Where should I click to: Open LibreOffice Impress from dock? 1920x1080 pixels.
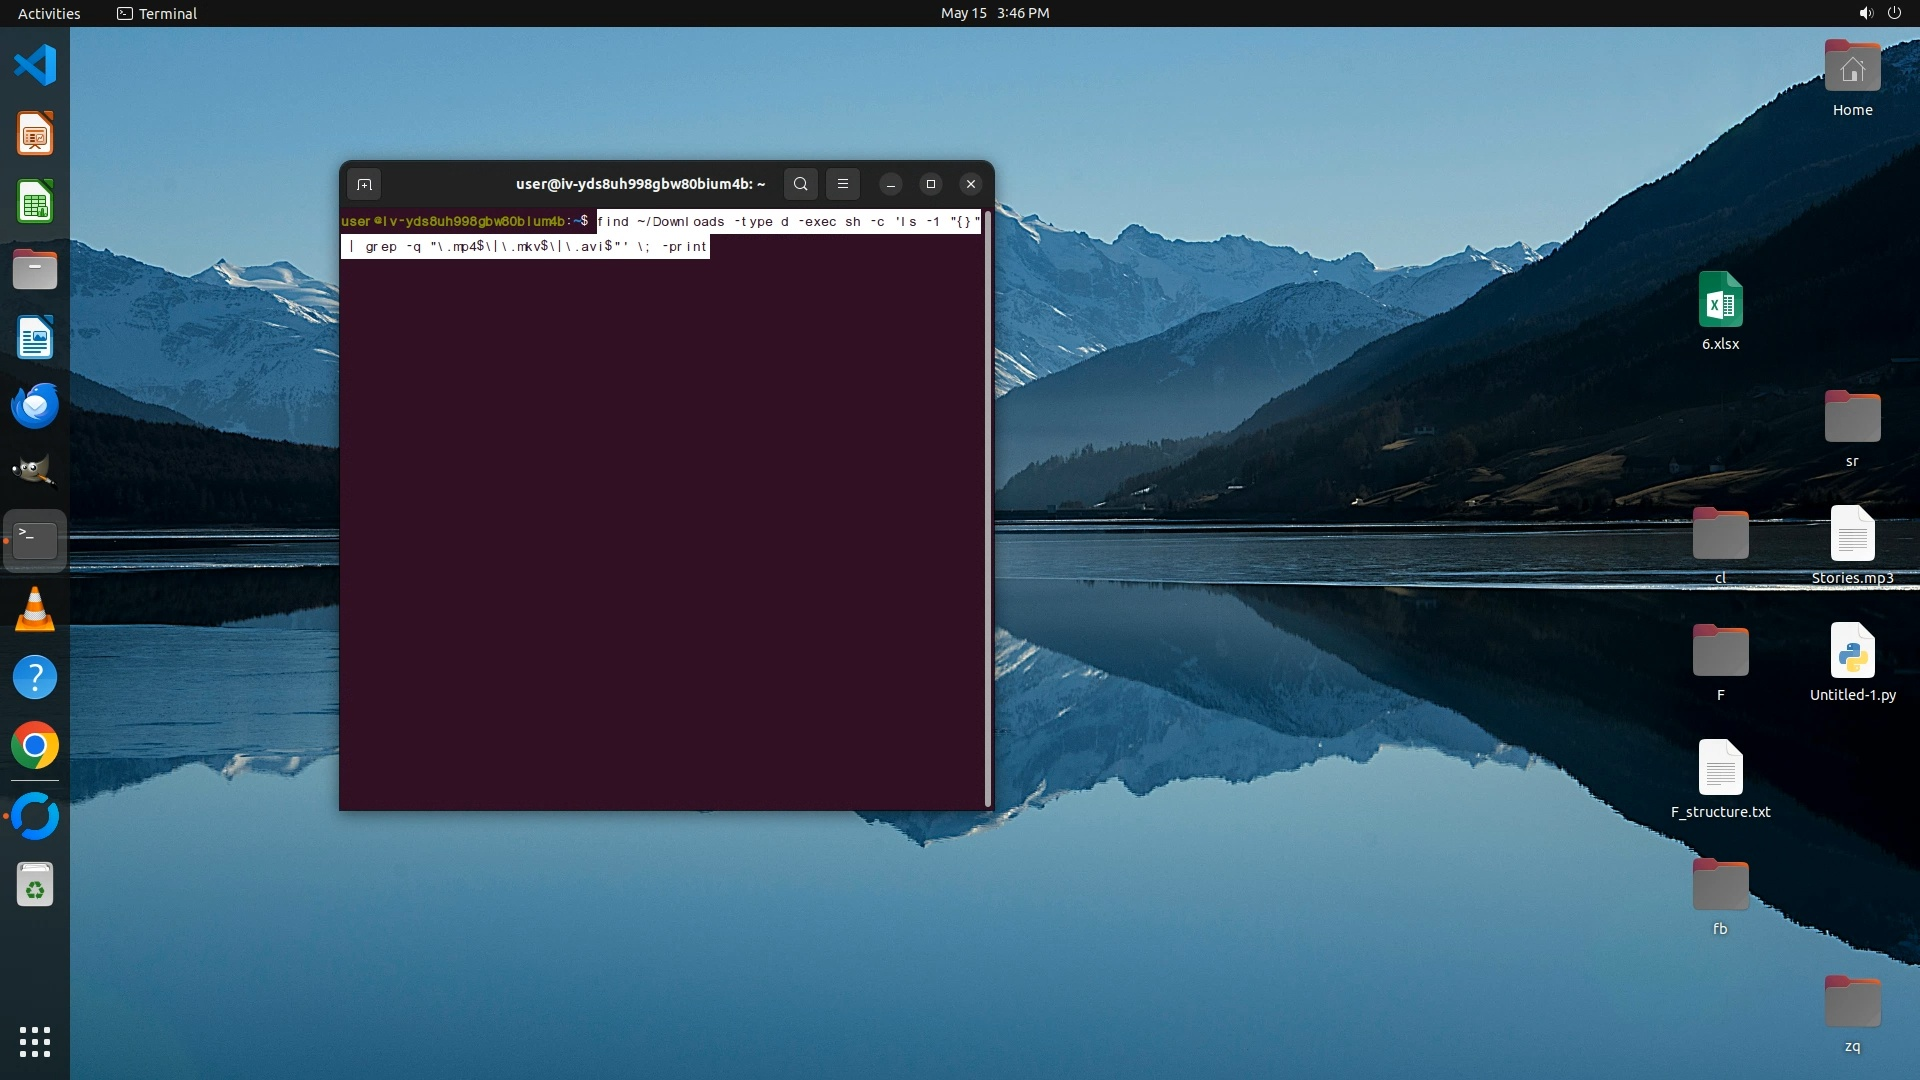pyautogui.click(x=35, y=134)
